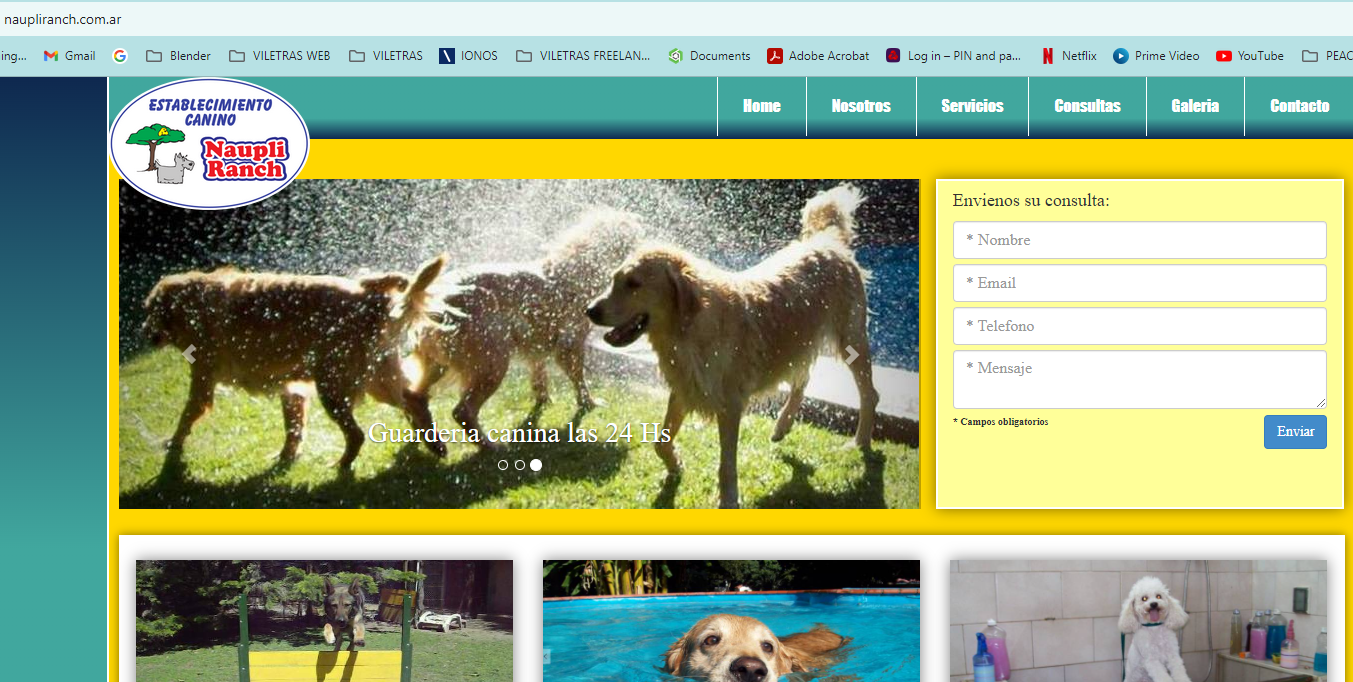Open the dog jumping agility obstacle thumbnail

pos(324,621)
